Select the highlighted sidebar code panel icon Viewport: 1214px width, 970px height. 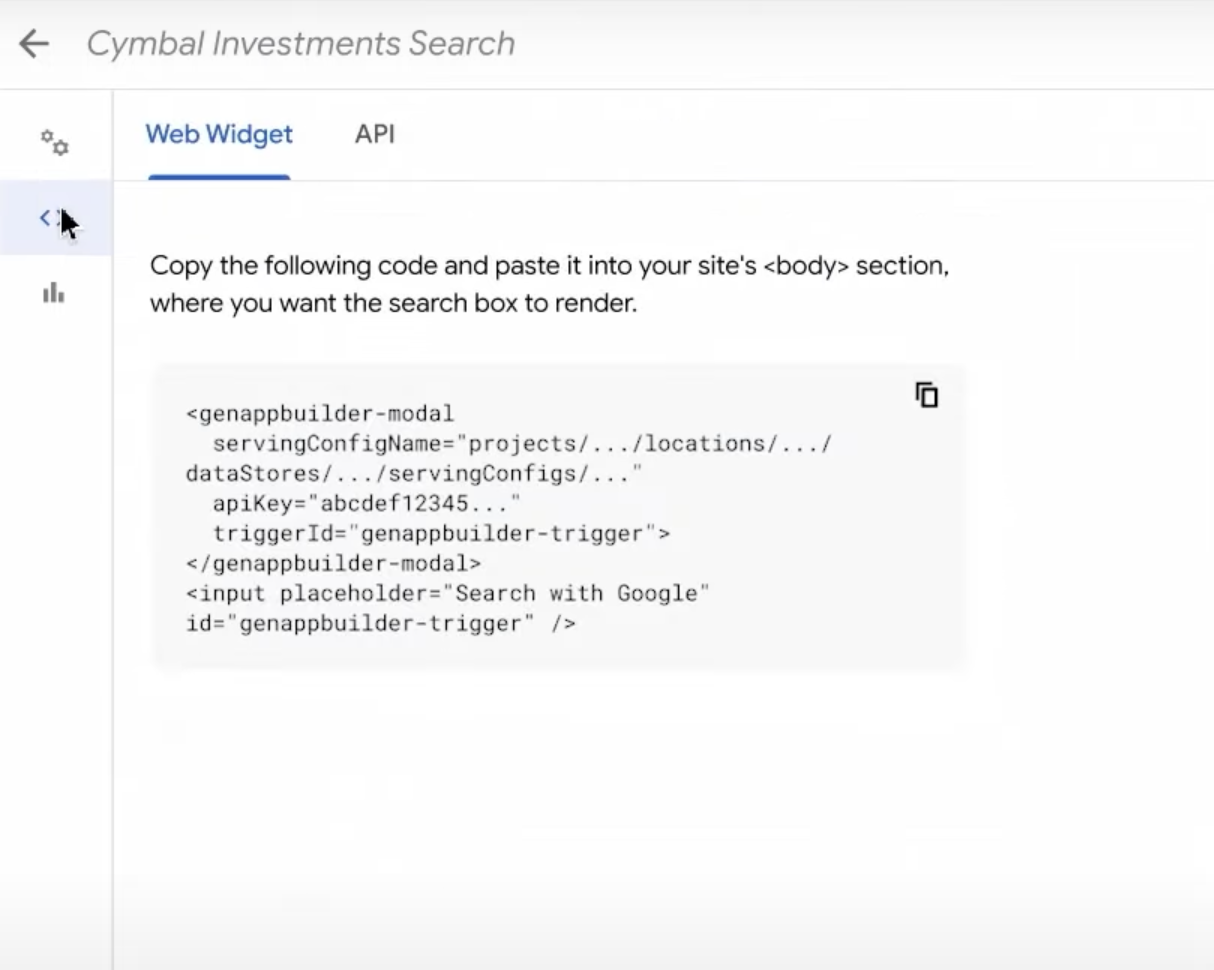pyautogui.click(x=50, y=218)
